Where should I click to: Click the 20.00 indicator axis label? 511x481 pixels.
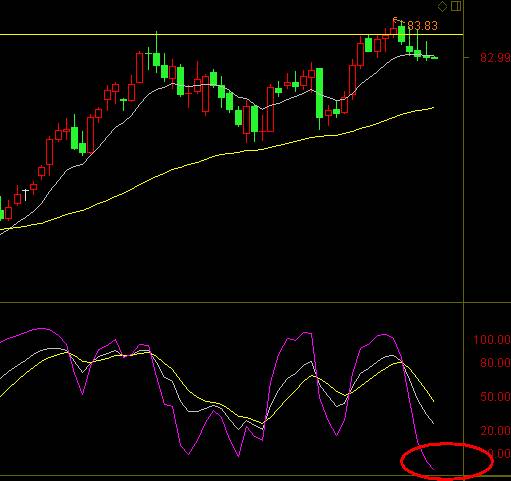tap(495, 431)
